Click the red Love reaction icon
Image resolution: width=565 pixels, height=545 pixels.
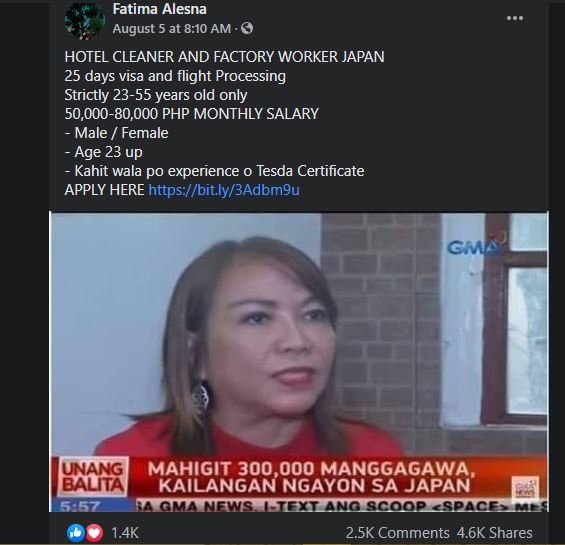click(94, 532)
